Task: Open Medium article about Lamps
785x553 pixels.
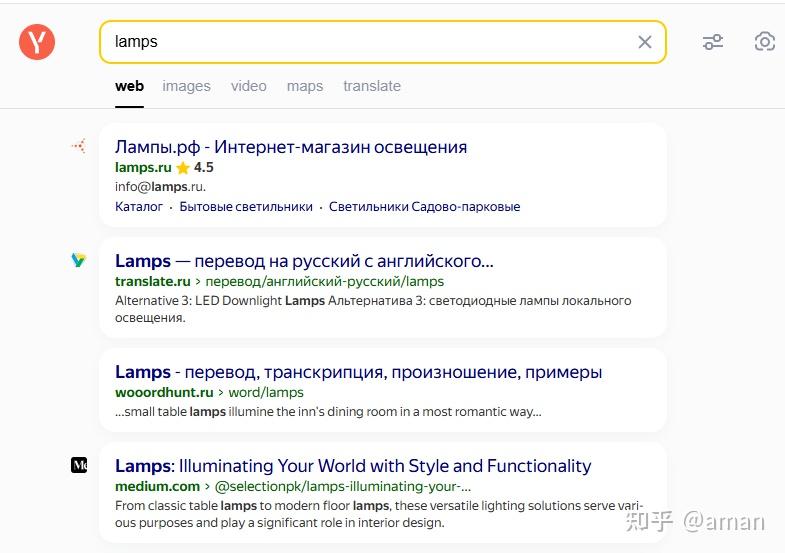Action: pyautogui.click(x=353, y=466)
